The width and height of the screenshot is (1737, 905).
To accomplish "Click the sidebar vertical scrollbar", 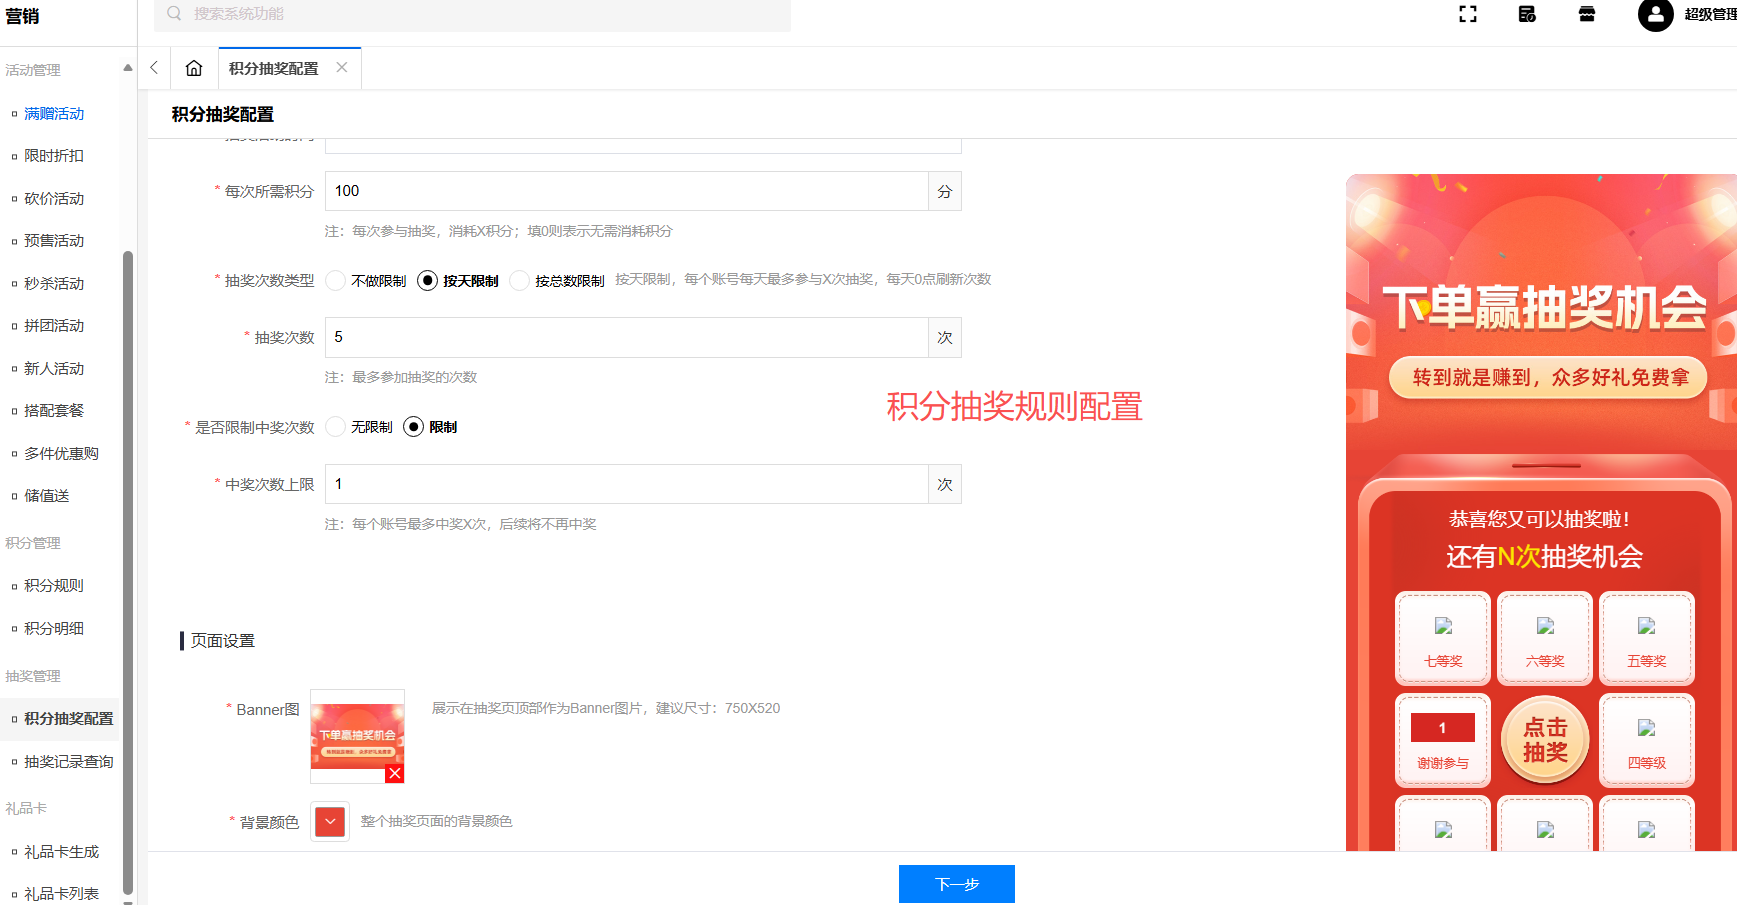I will [127, 572].
